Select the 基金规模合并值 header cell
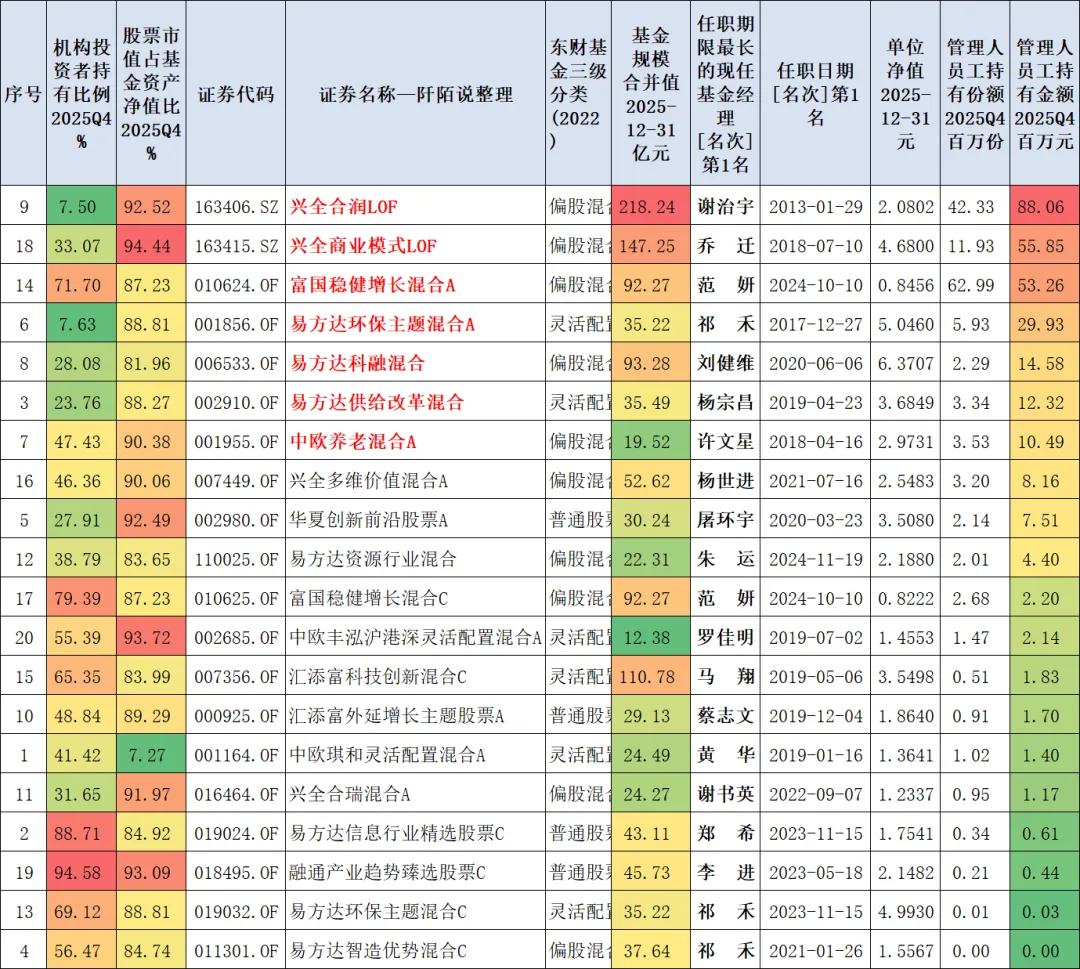This screenshot has height=969, width=1080. 651,94
